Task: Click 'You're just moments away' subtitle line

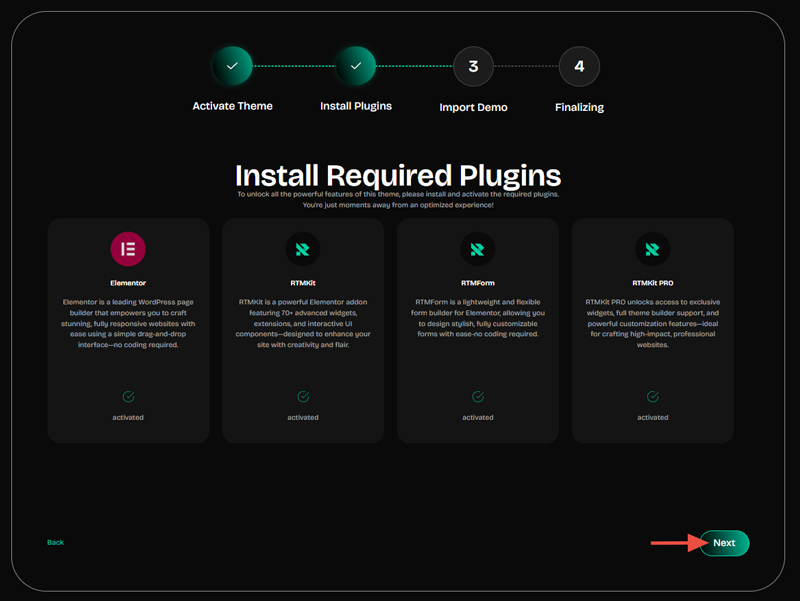Action: pos(398,205)
